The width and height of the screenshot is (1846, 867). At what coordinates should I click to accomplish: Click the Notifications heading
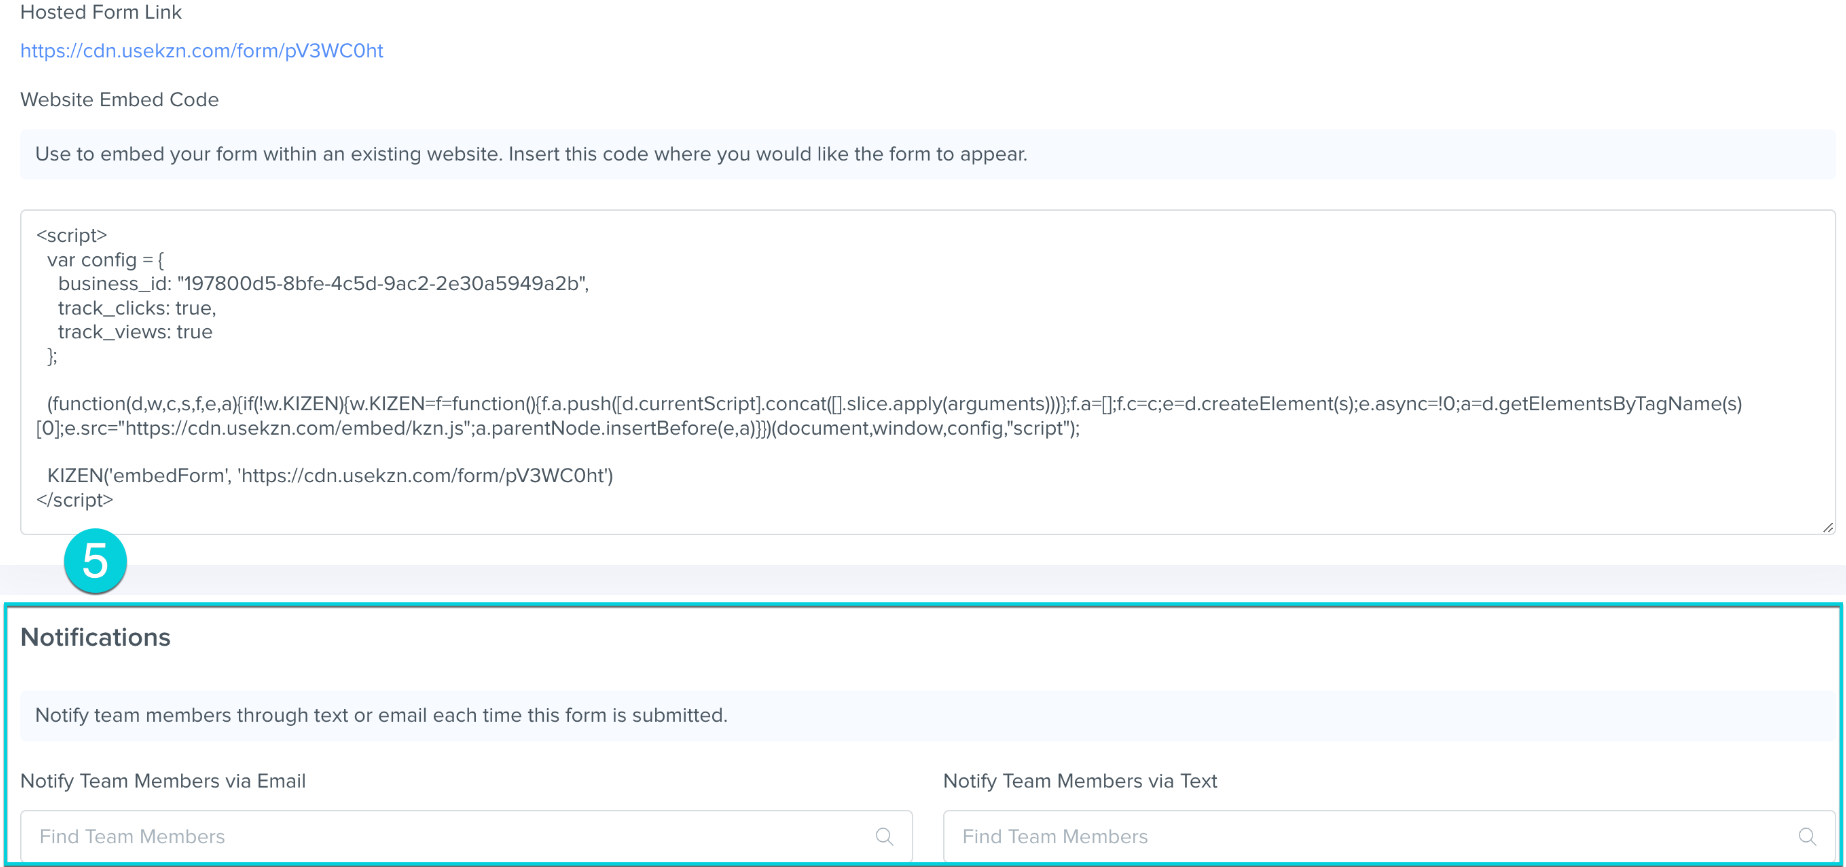coord(95,638)
